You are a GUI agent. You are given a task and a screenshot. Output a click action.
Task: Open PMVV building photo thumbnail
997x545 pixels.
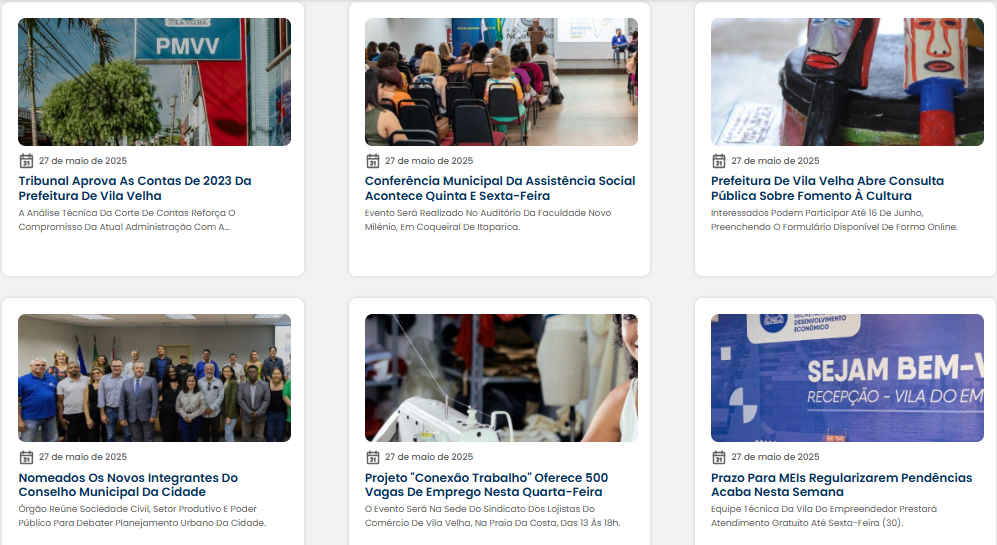tap(155, 82)
